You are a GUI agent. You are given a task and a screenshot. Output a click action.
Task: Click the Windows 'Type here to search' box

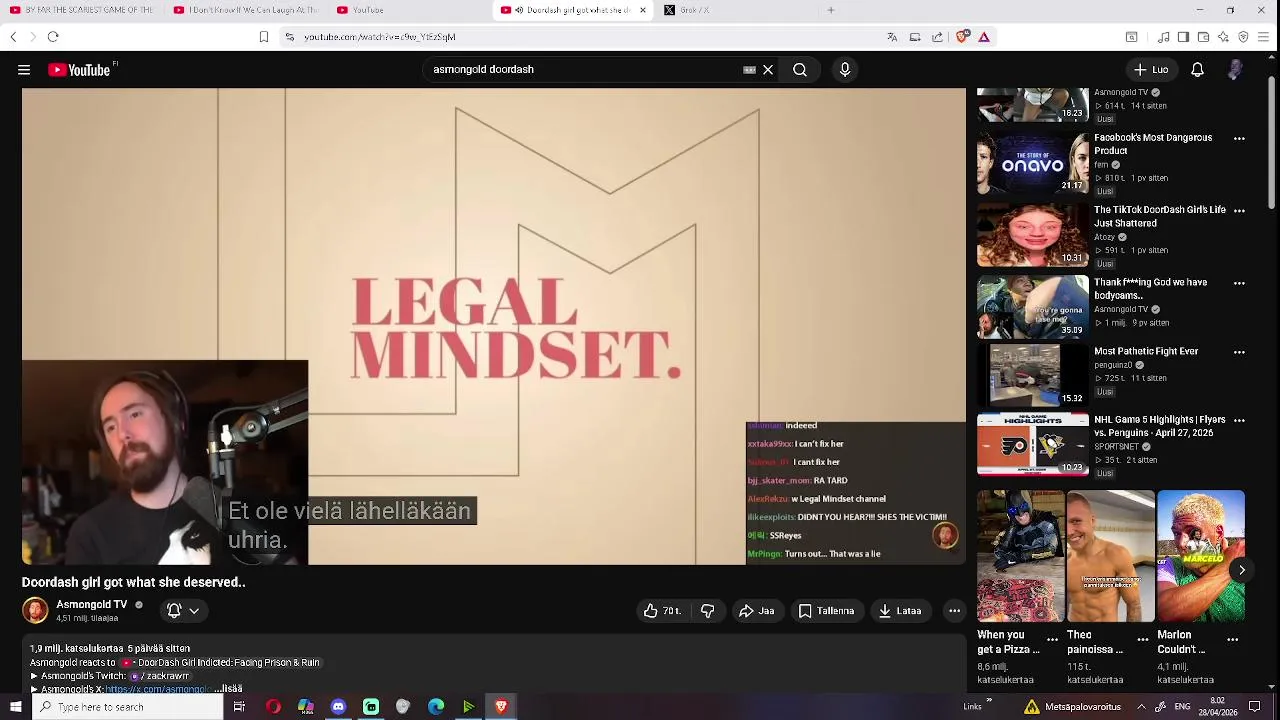click(x=127, y=707)
